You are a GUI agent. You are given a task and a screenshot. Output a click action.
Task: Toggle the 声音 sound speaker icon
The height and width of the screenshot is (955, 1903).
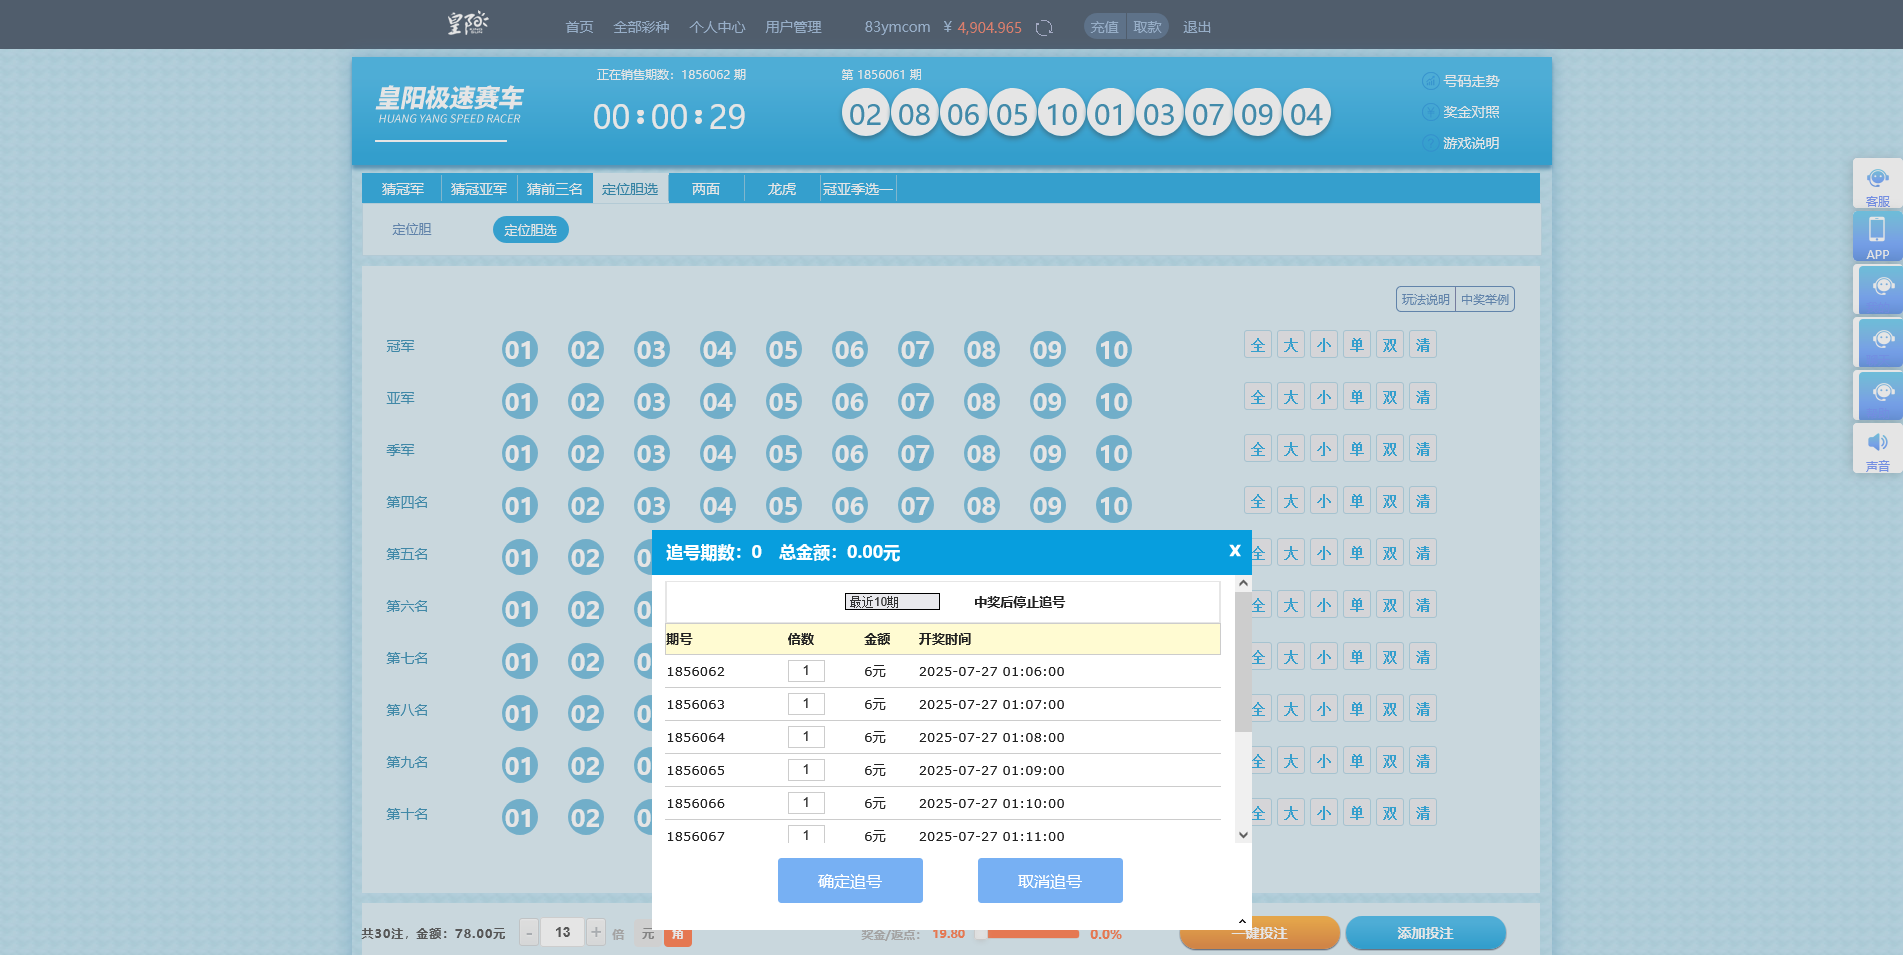tap(1877, 448)
